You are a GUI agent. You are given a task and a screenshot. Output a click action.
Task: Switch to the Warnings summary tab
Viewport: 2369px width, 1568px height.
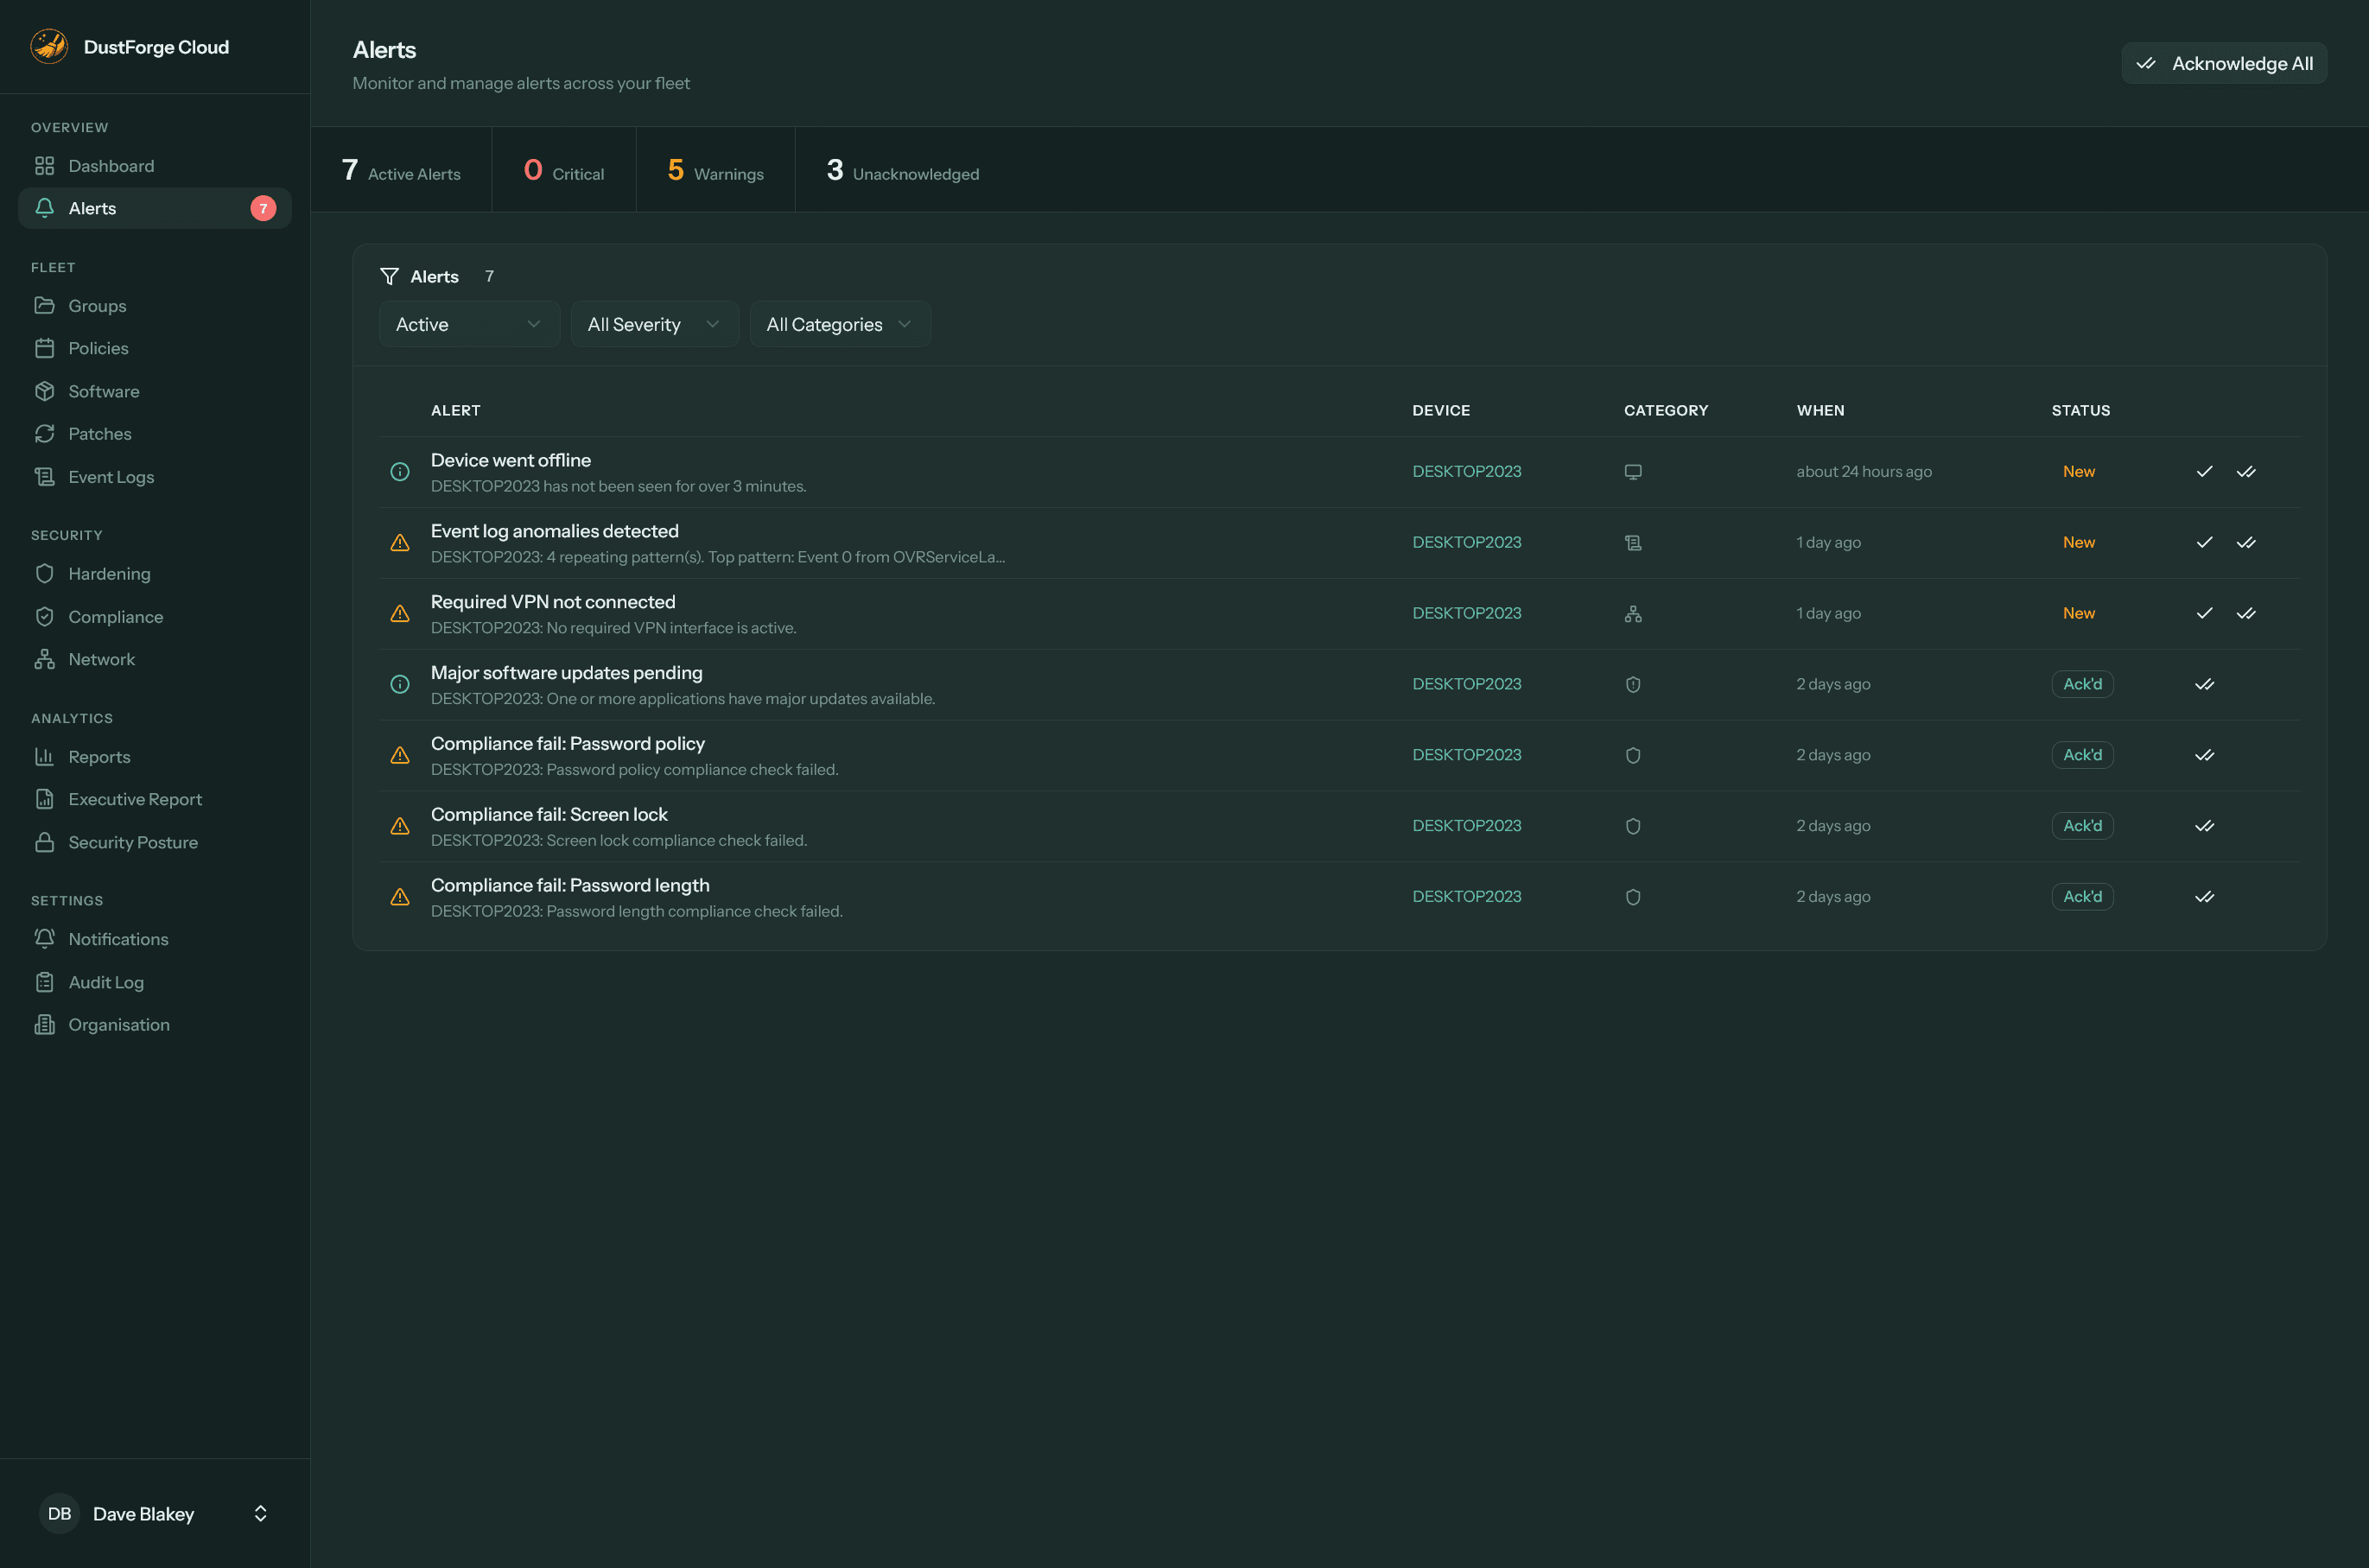[x=715, y=170]
